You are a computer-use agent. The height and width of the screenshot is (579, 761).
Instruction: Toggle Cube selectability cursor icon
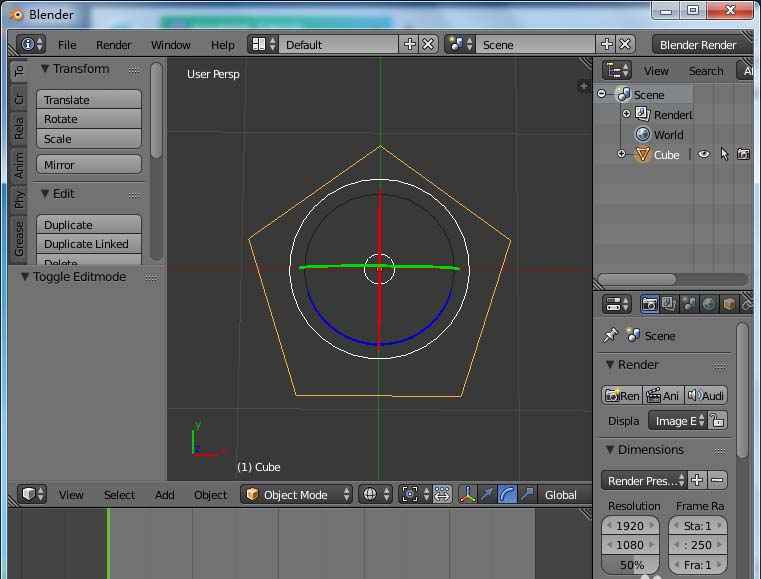[x=724, y=155]
